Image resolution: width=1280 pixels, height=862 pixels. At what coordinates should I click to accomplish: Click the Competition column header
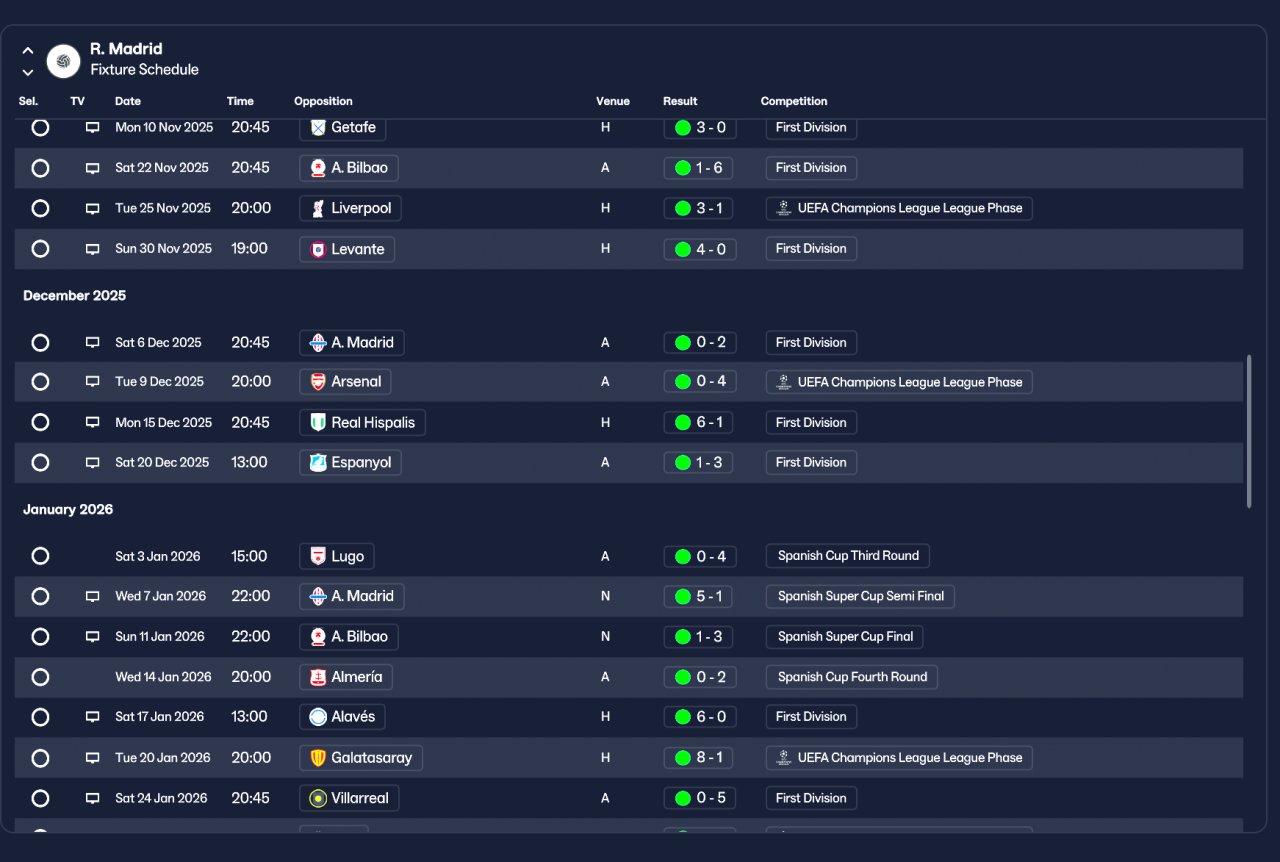click(x=794, y=101)
